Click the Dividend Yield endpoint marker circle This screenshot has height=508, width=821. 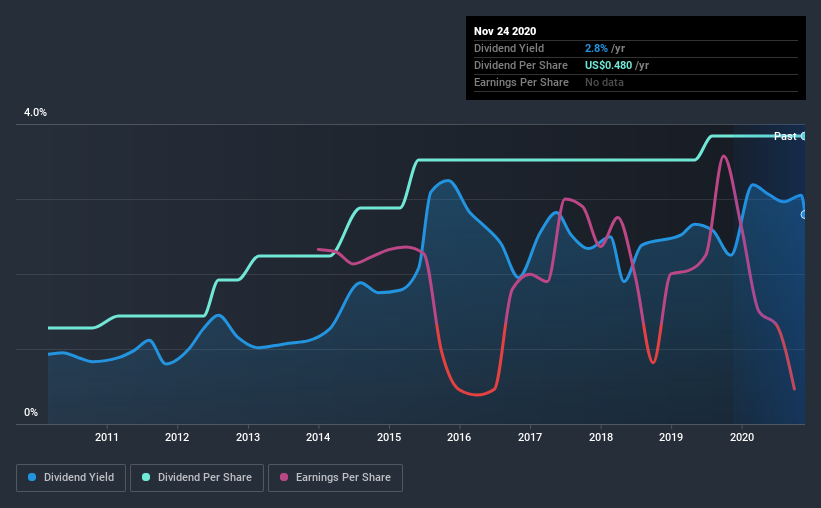click(803, 215)
